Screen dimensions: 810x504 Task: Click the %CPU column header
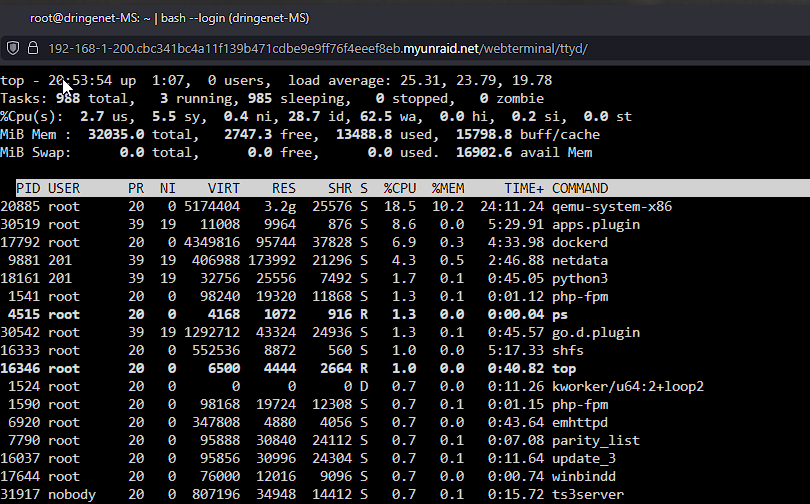pos(400,188)
